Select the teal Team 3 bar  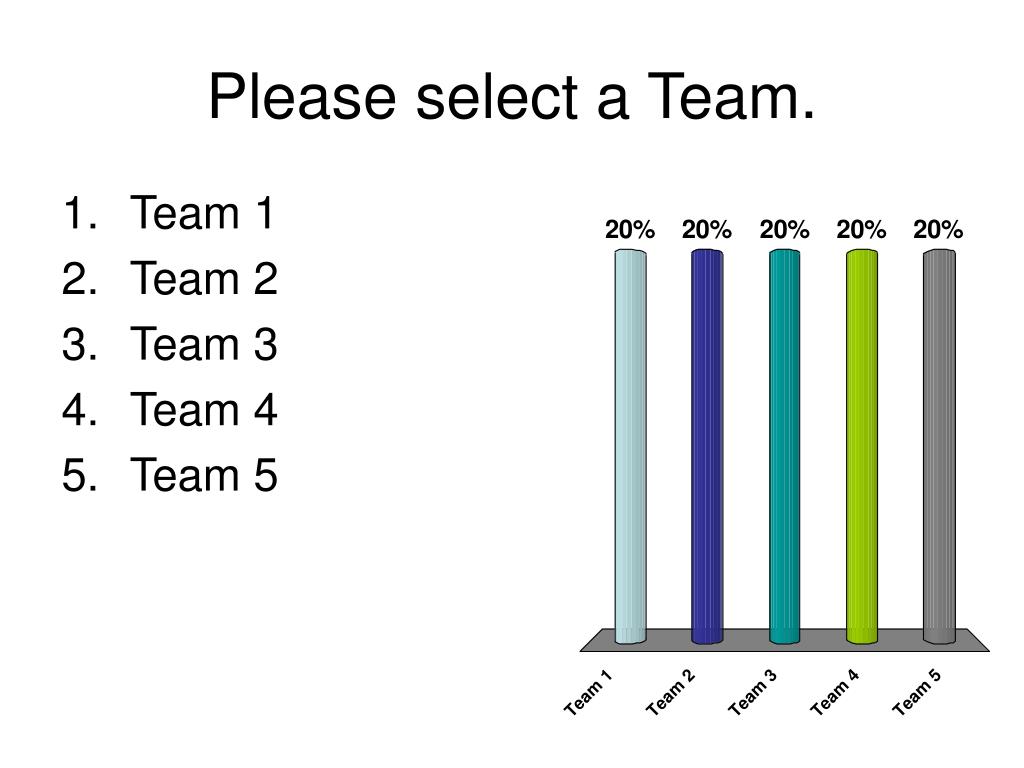pyautogui.click(x=784, y=447)
